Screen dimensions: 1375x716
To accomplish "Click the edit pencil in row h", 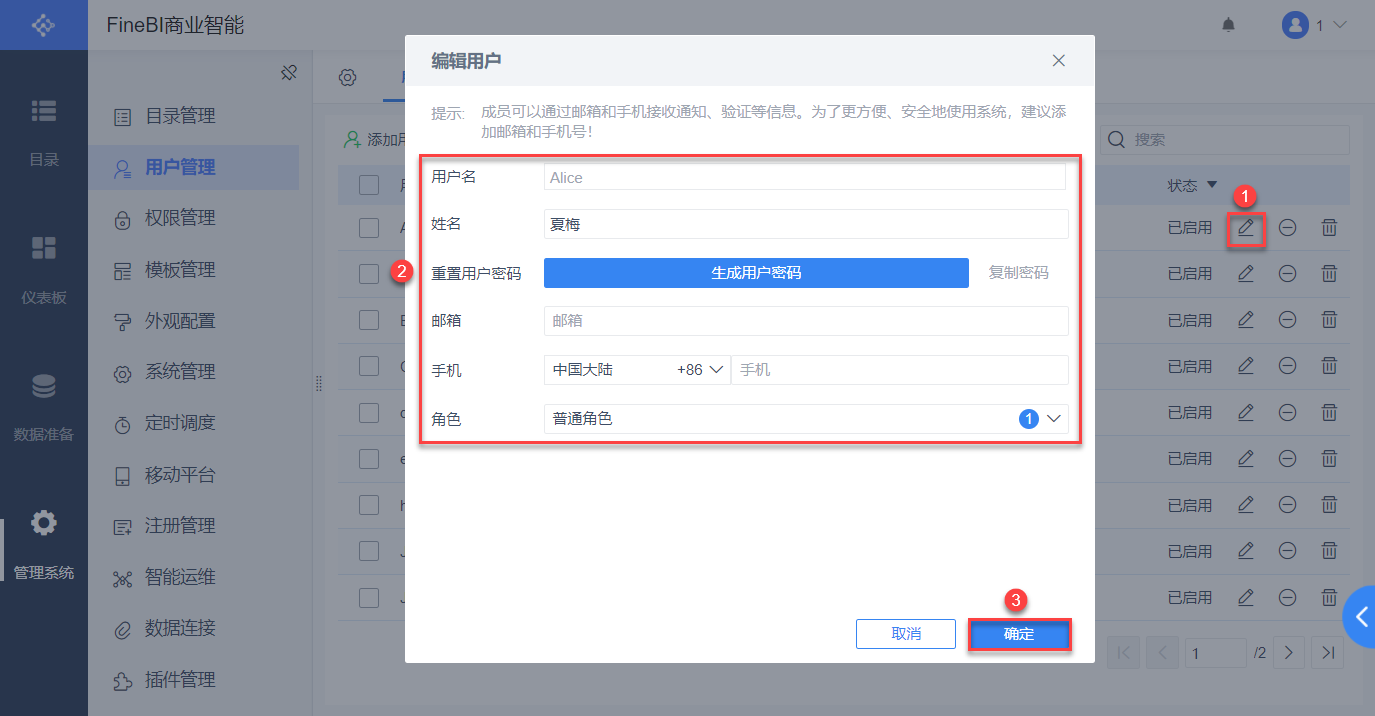I will point(1246,505).
